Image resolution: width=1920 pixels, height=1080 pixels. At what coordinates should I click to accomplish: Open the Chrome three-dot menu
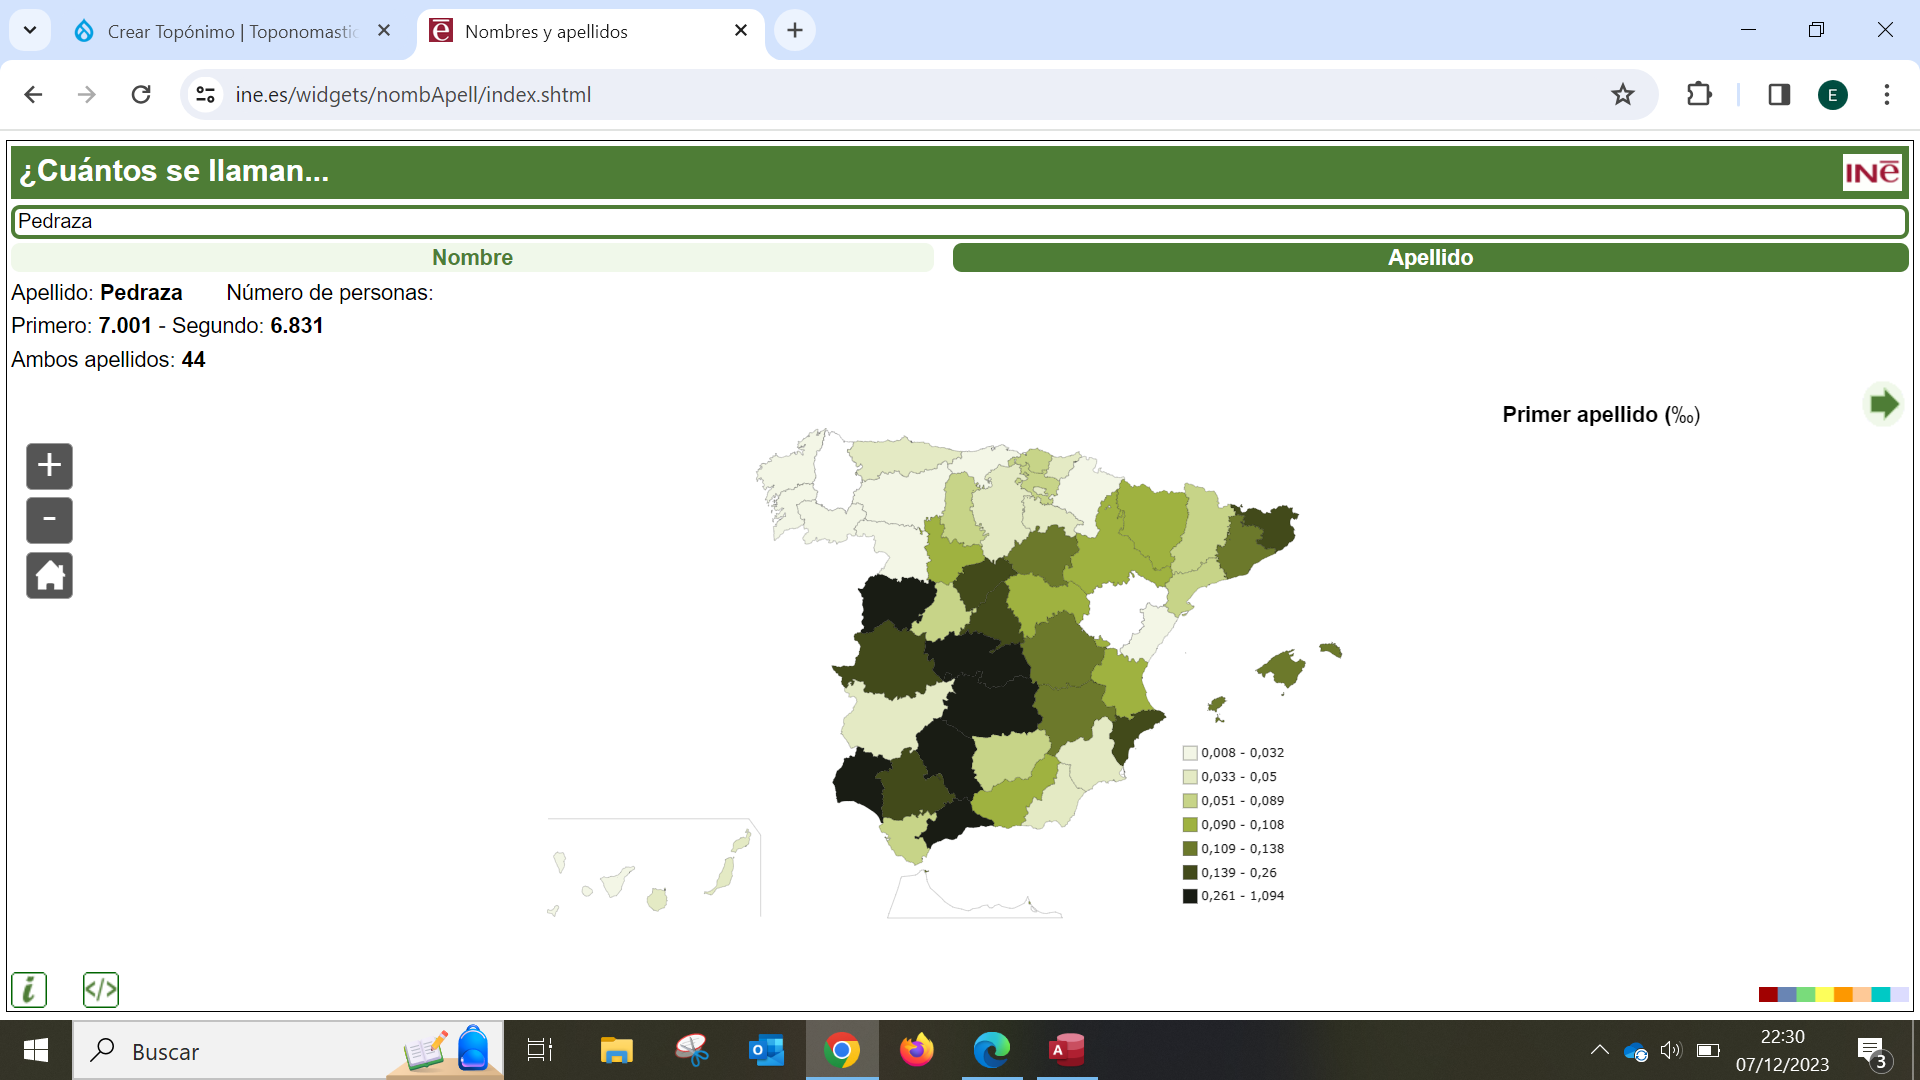pyautogui.click(x=1886, y=95)
